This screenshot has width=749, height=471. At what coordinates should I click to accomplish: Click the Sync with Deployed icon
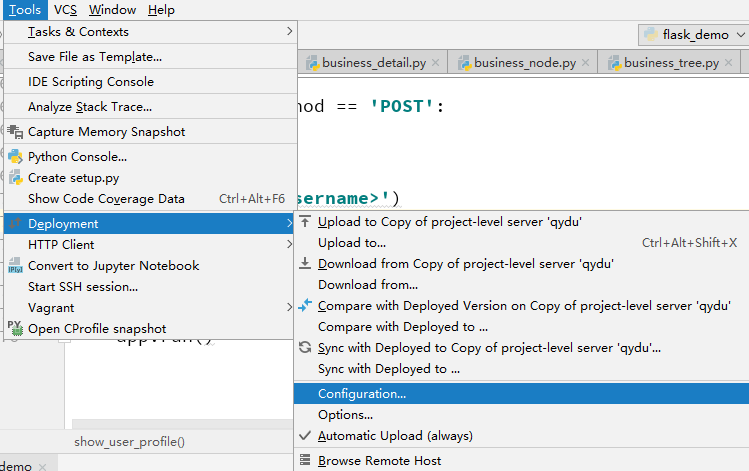306,348
